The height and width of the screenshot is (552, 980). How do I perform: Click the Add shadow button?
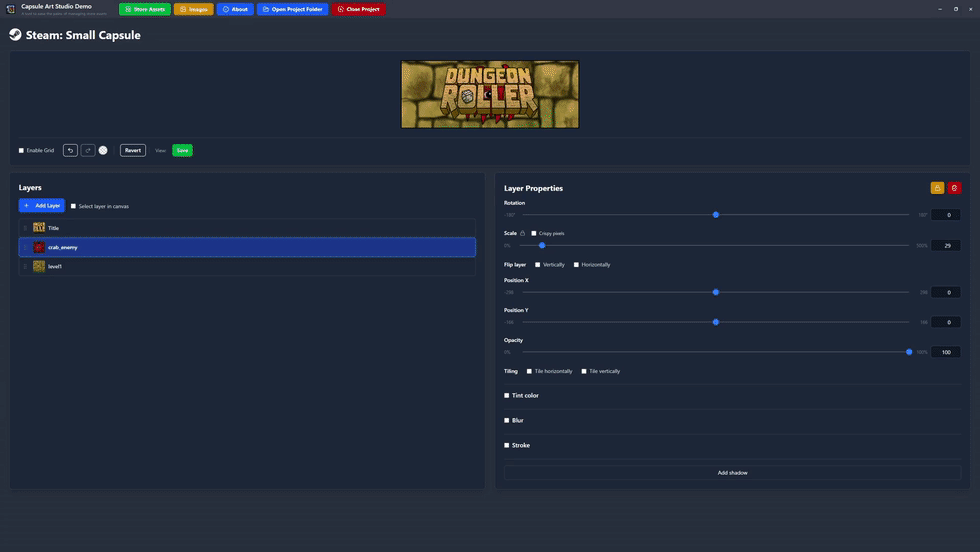pyautogui.click(x=732, y=473)
